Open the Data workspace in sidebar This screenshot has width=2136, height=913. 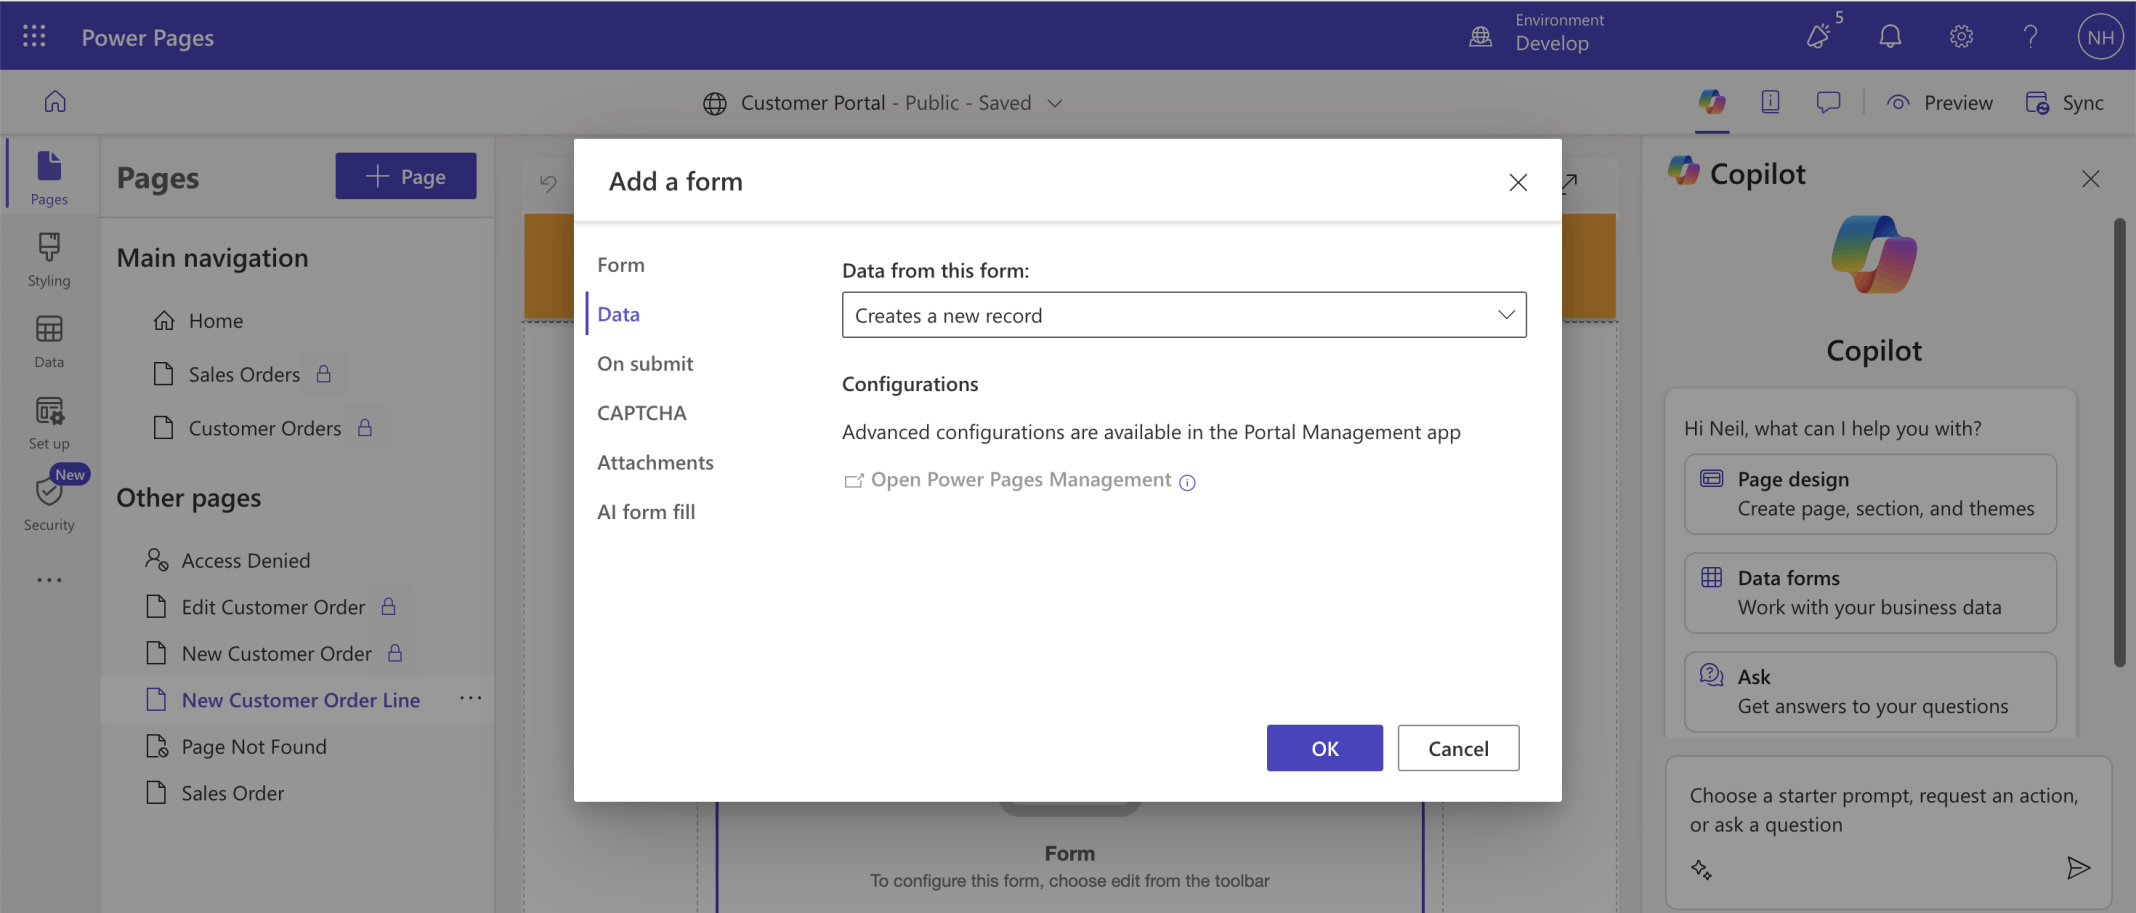coord(49,341)
